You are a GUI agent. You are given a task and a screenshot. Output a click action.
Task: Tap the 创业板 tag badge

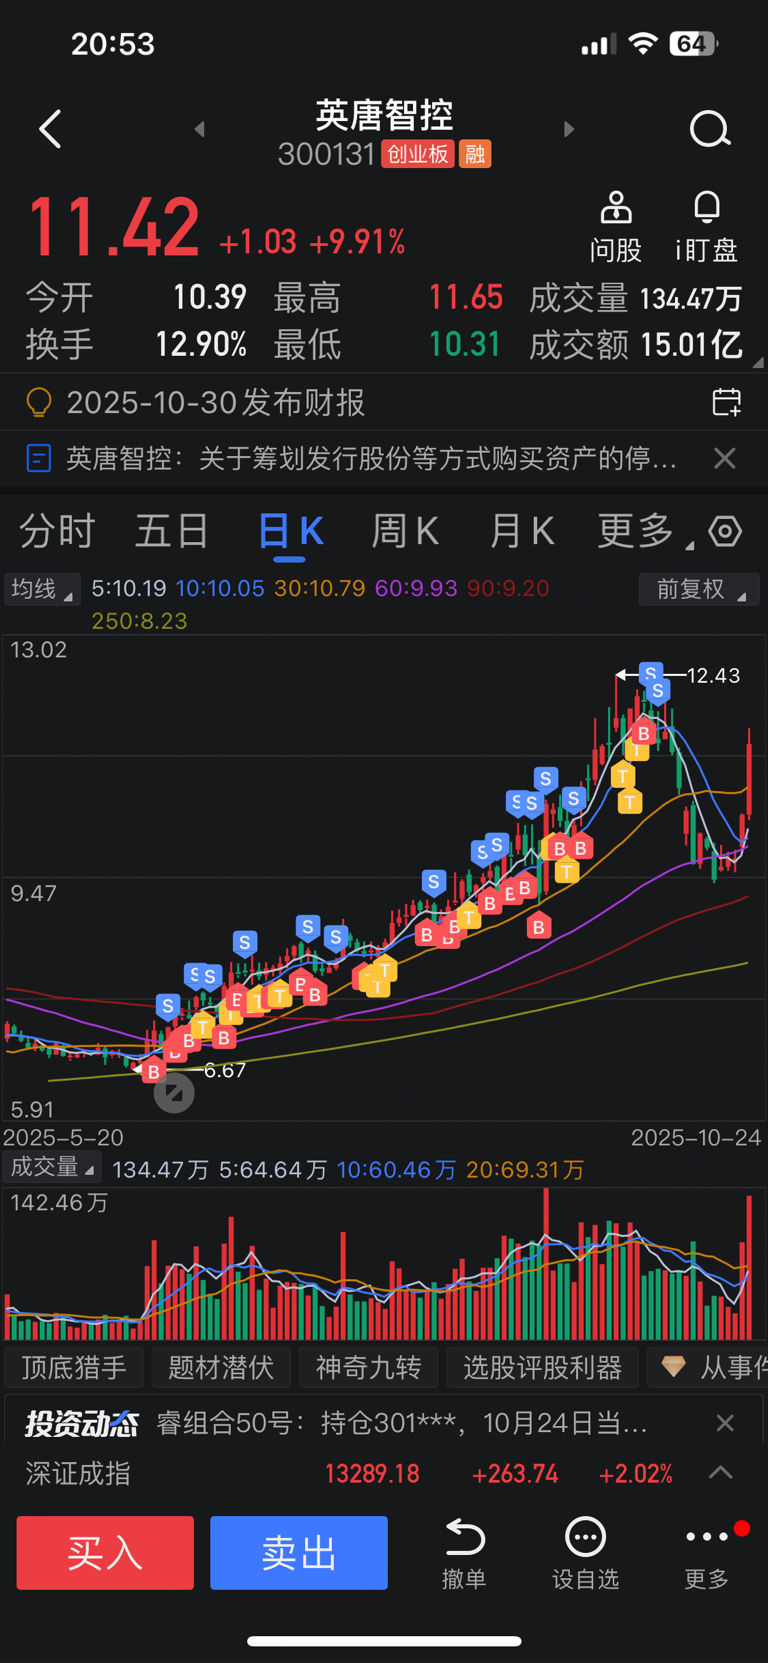tap(418, 154)
